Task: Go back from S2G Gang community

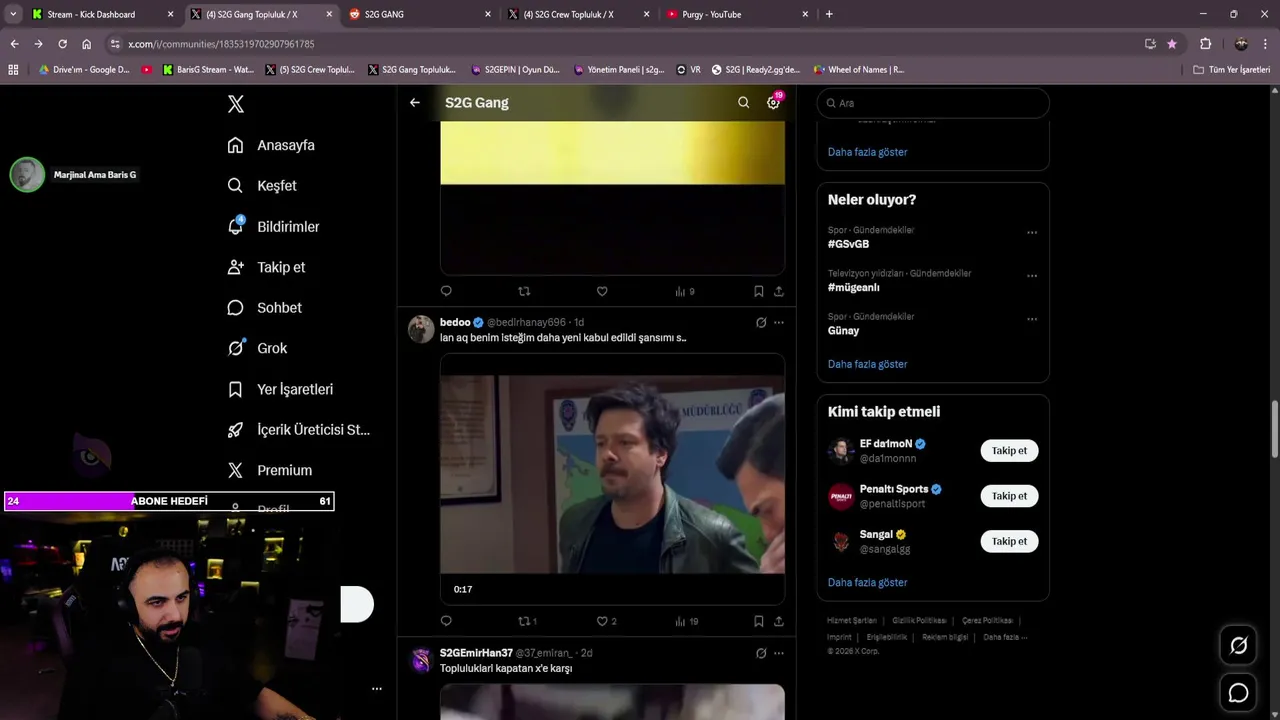Action: coord(415,102)
